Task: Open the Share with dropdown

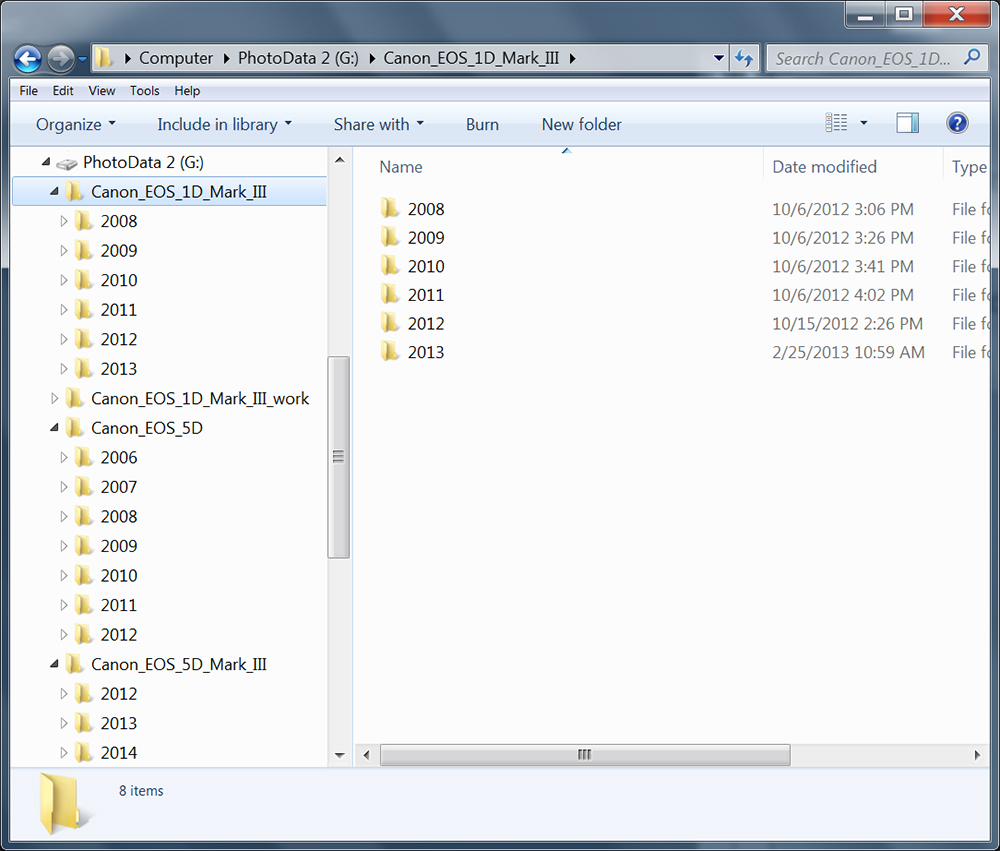Action: [x=379, y=124]
